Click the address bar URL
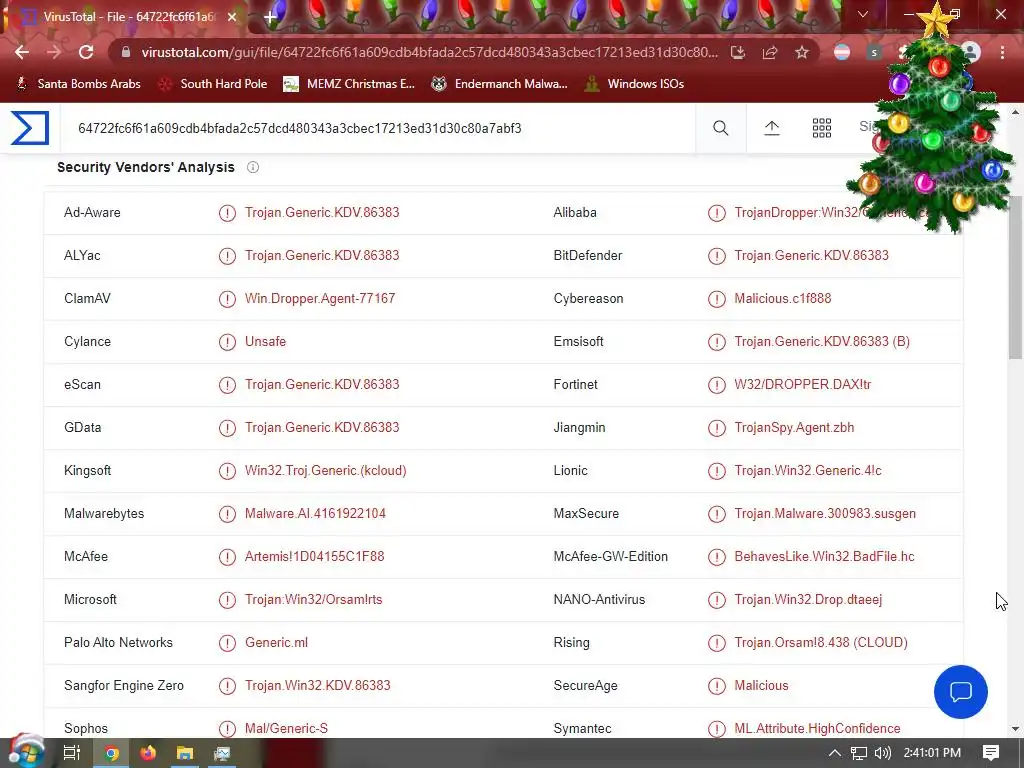The width and height of the screenshot is (1024, 768). click(429, 52)
